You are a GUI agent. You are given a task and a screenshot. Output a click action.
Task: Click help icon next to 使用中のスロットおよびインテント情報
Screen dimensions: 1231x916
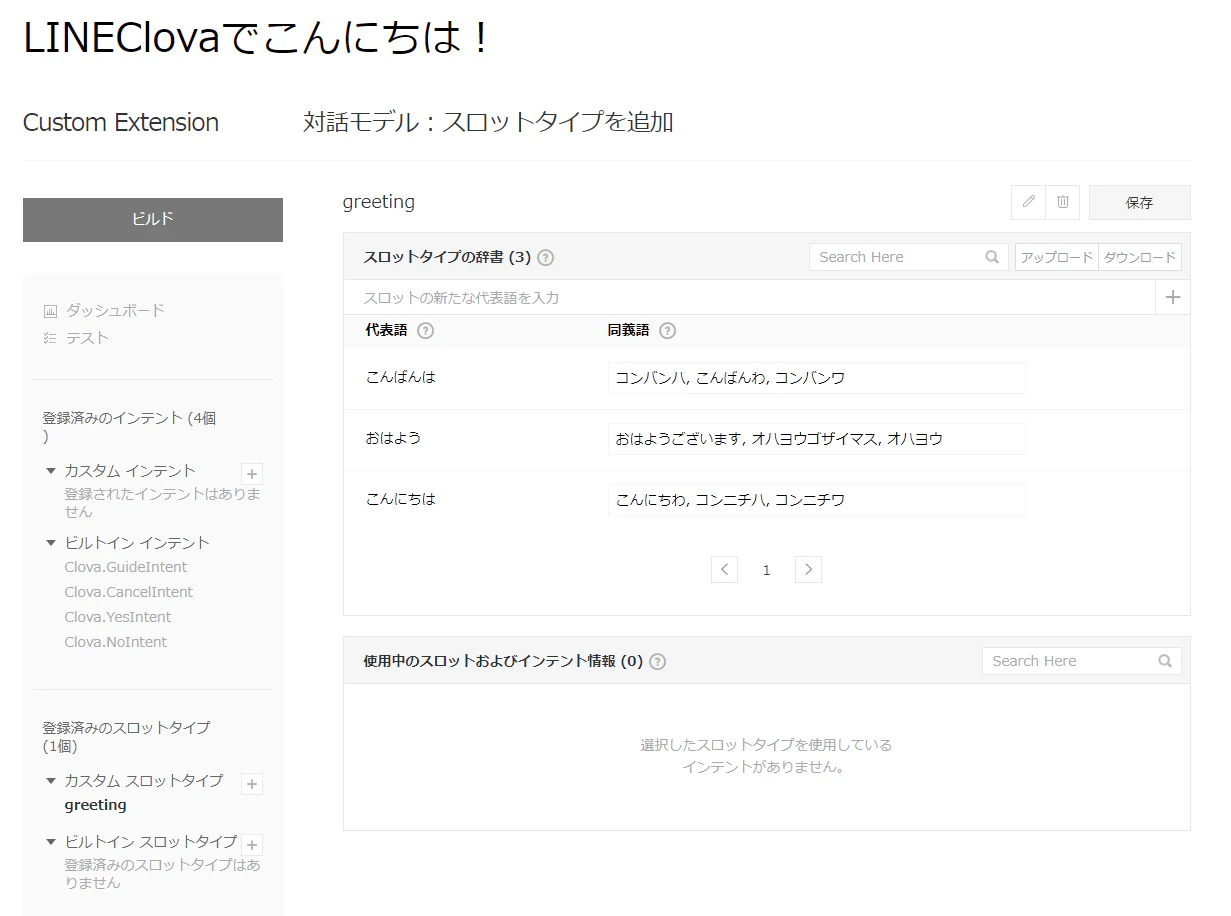coord(657,662)
